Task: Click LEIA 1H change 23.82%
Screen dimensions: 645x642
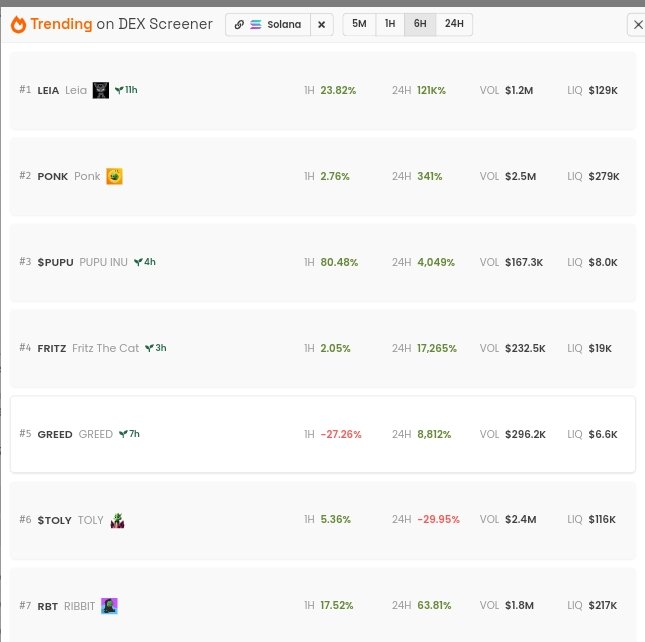Action: 338,90
